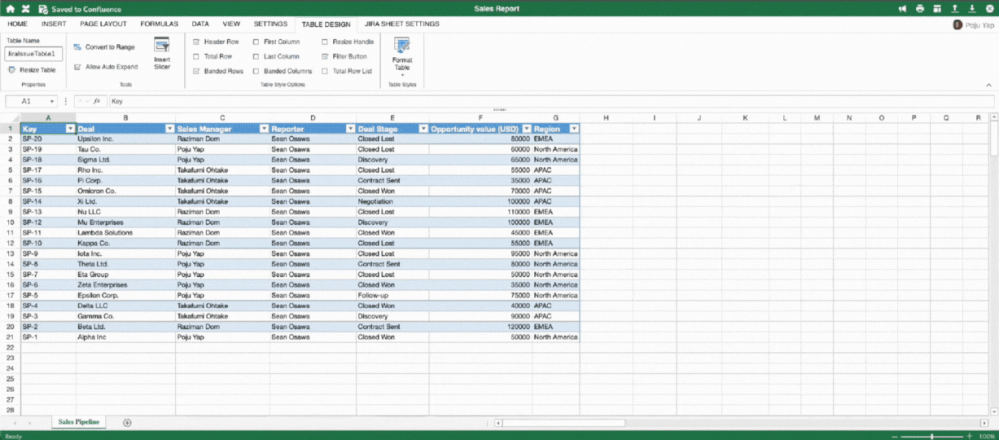Open the Region column filter dropdown
The height and width of the screenshot is (440, 999).
574,129
